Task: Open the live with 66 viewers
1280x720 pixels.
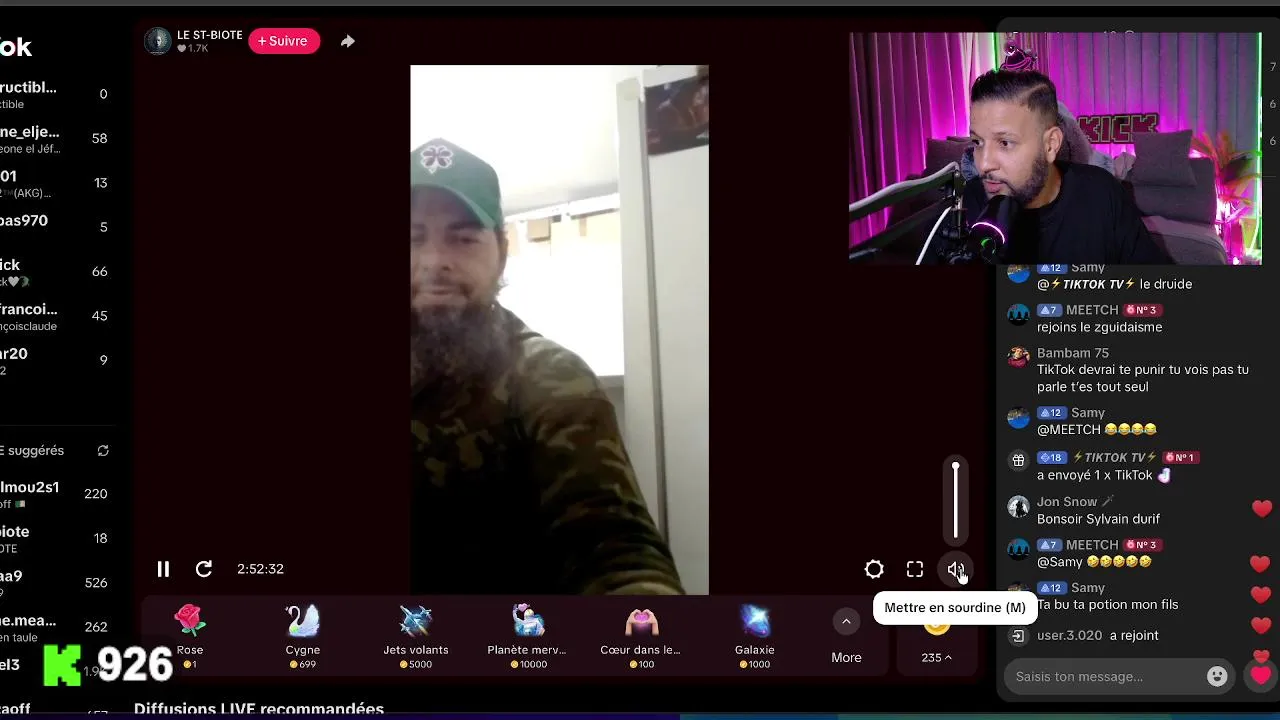Action: pyautogui.click(x=55, y=272)
